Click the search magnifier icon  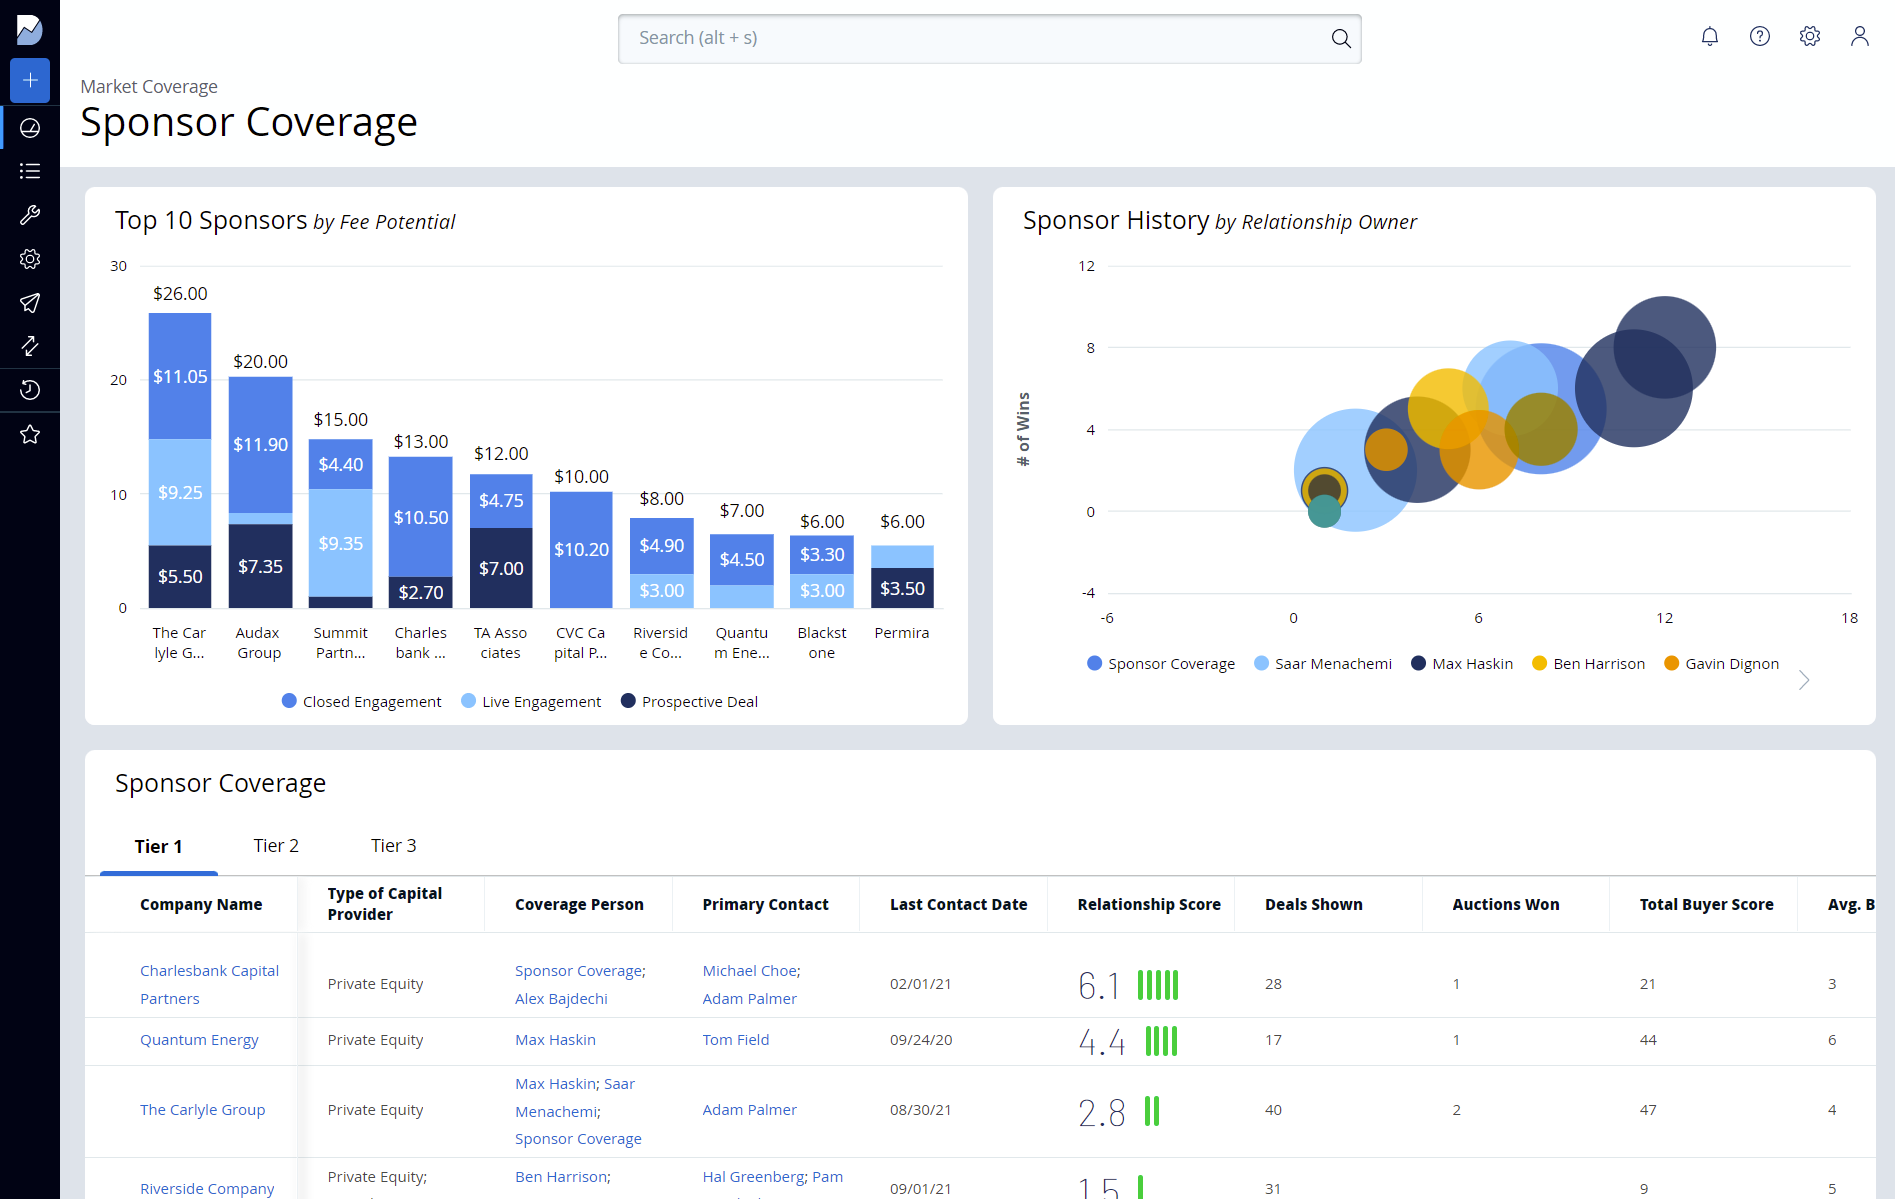click(1341, 38)
